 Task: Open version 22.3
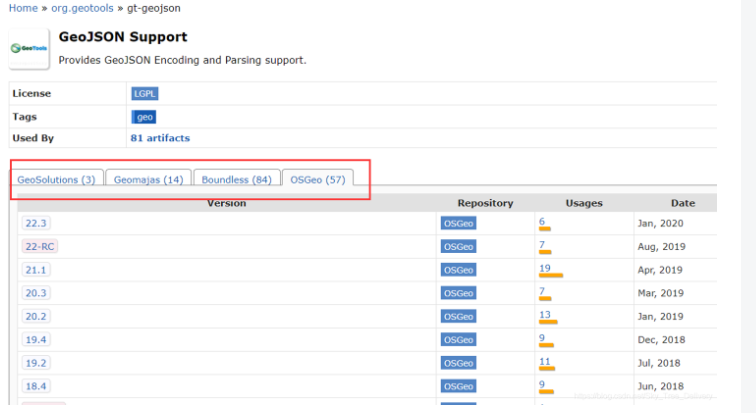tap(36, 223)
